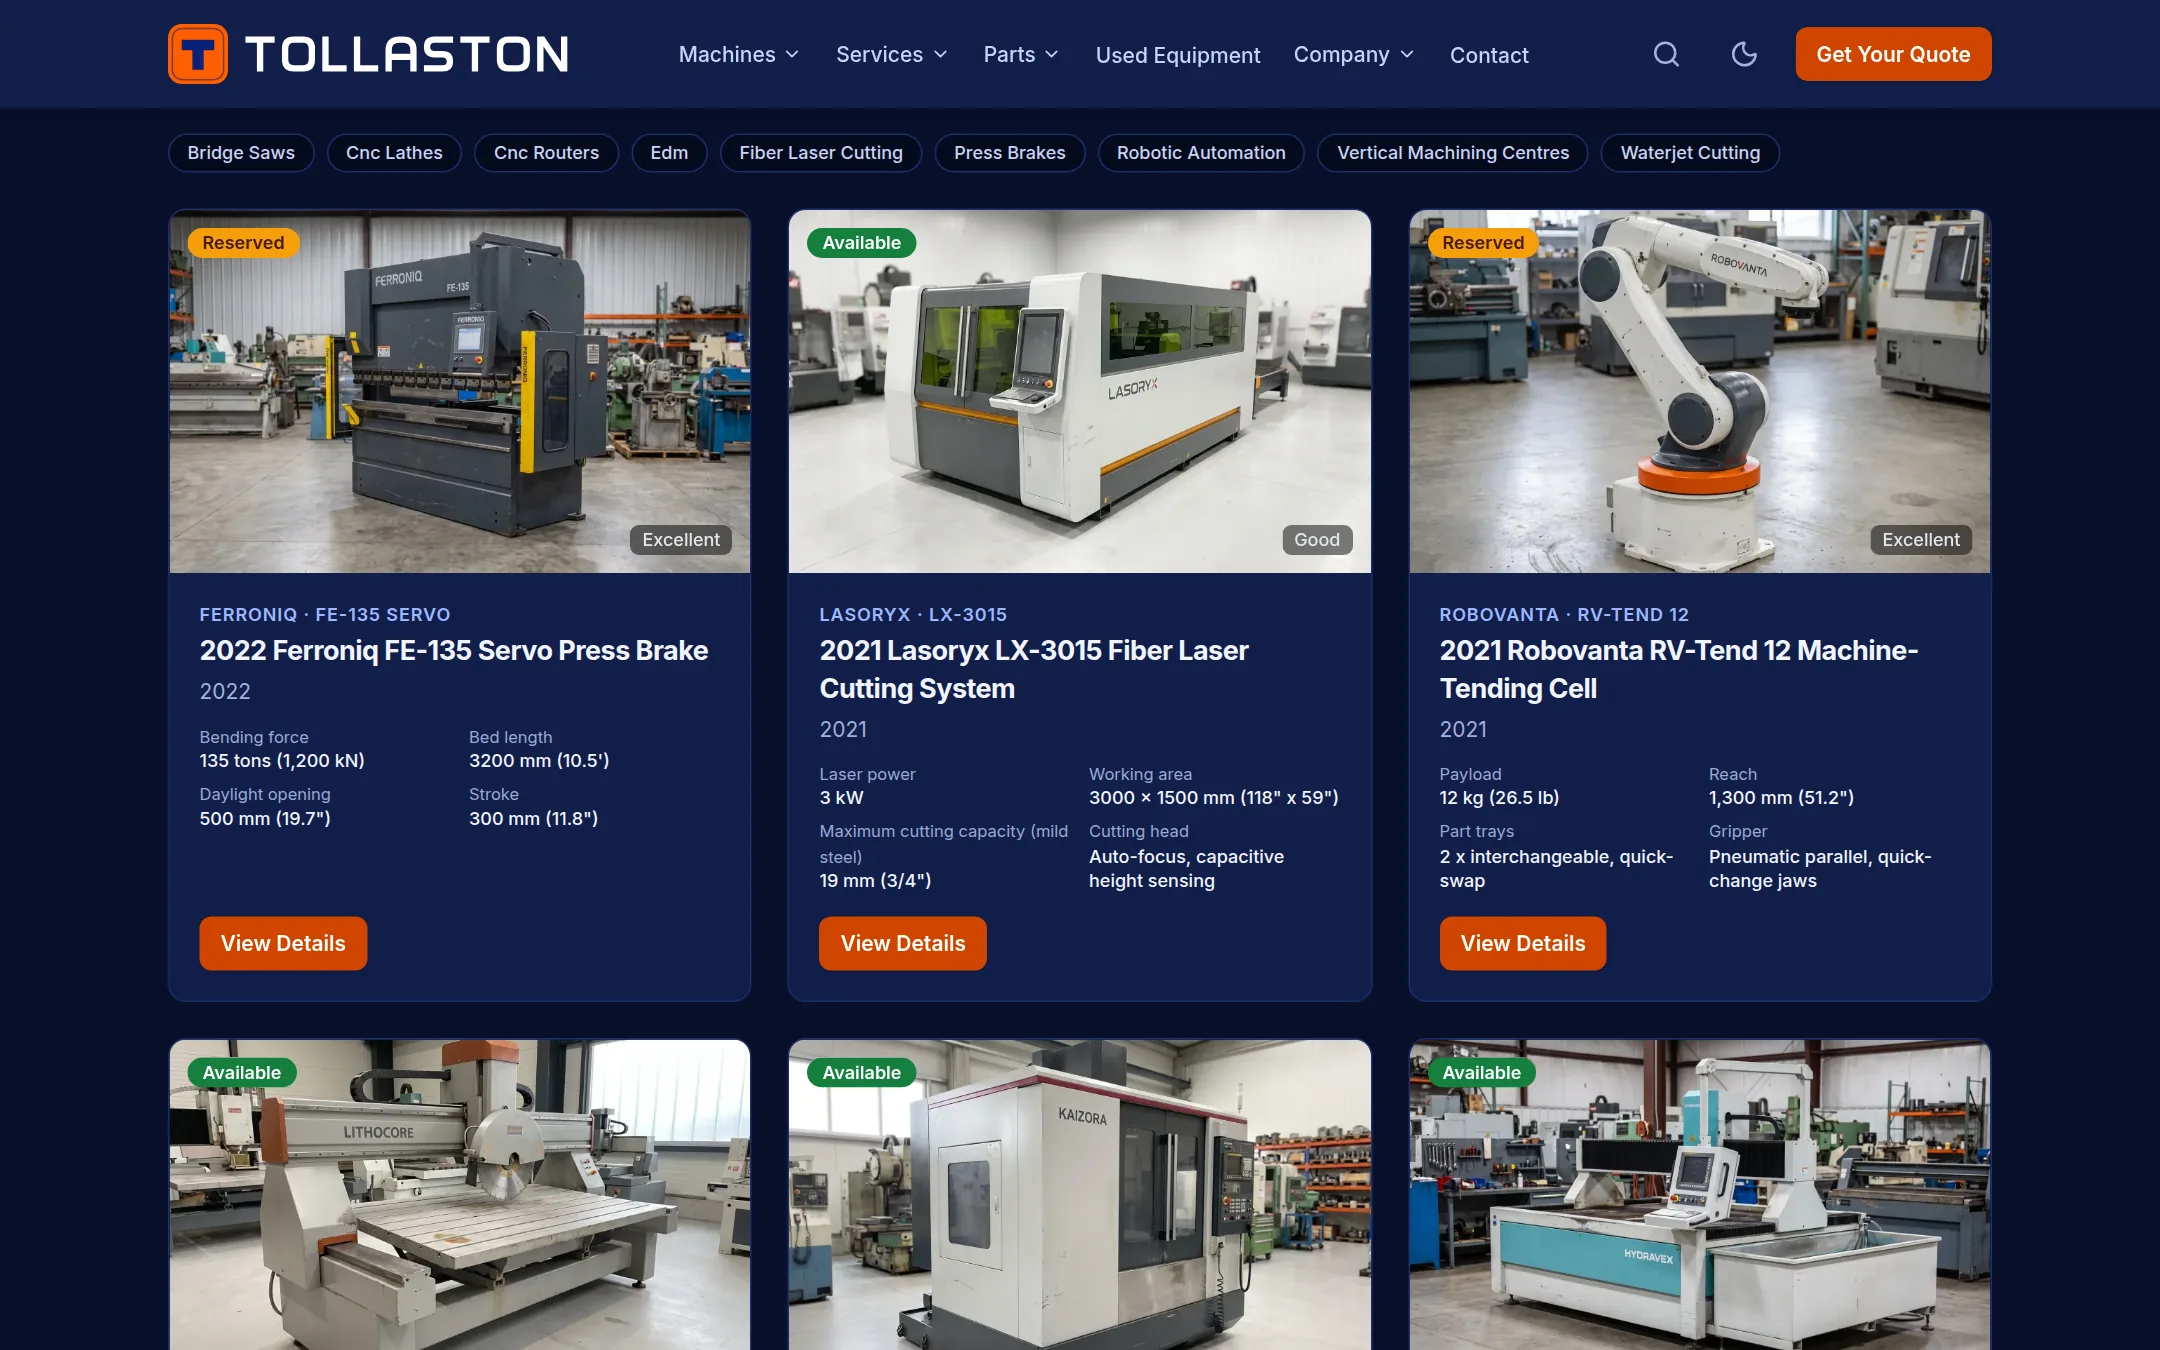Click the Get Your Quote button
The image size is (2160, 1350).
tap(1893, 54)
